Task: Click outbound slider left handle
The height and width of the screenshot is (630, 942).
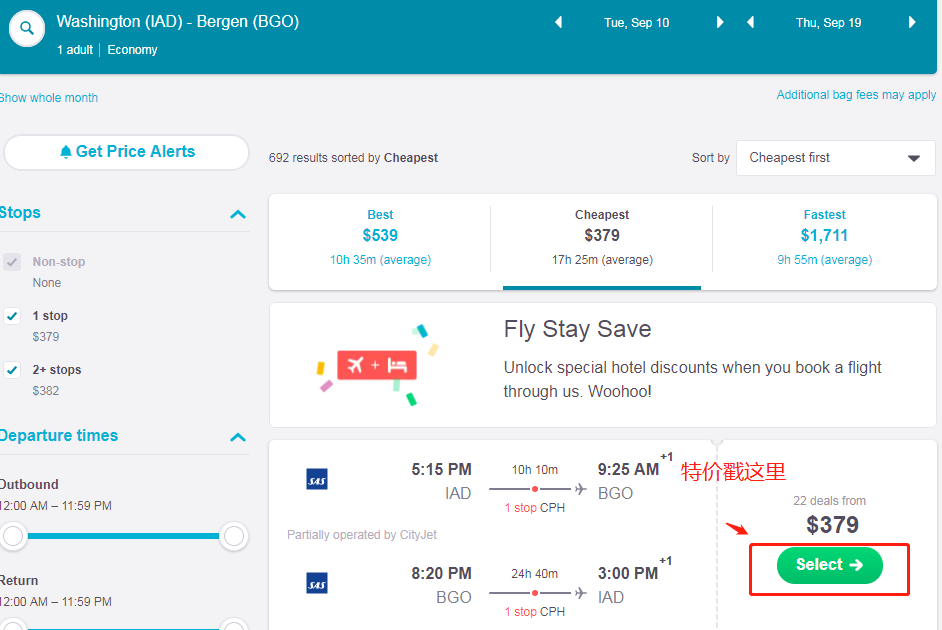Action: click(x=13, y=536)
